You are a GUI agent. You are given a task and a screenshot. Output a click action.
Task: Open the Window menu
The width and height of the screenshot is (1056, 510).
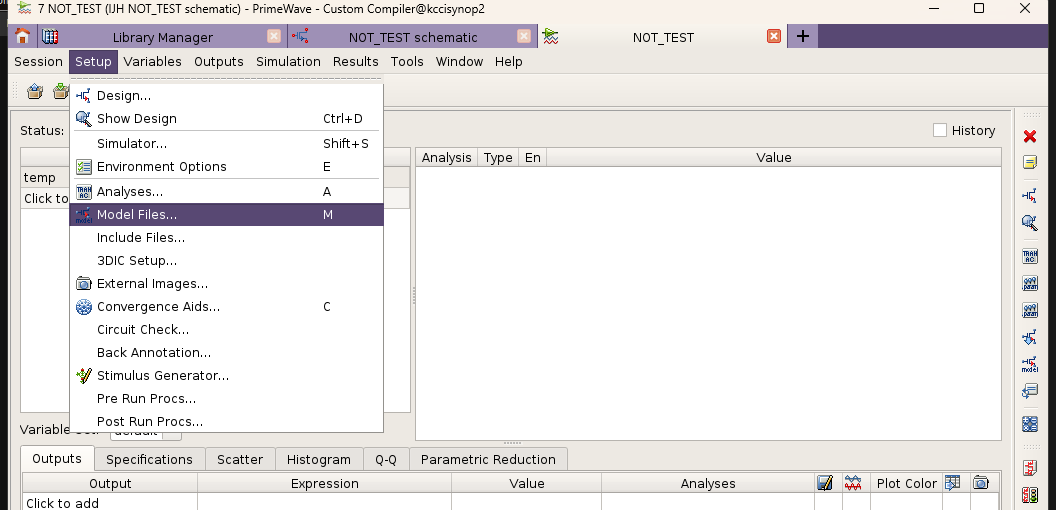point(459,61)
